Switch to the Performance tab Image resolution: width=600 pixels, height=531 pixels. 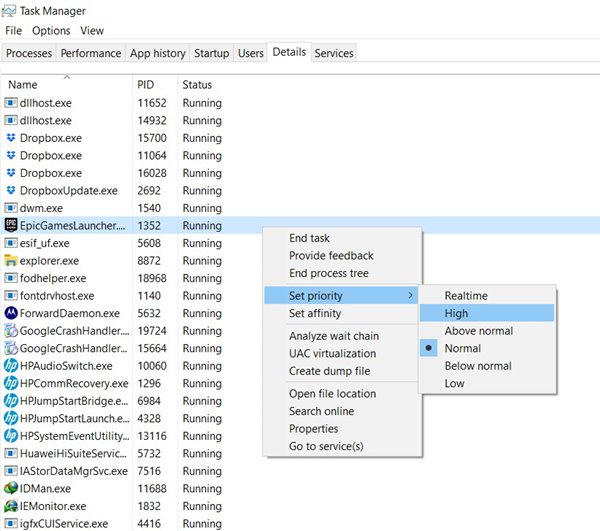click(x=91, y=53)
